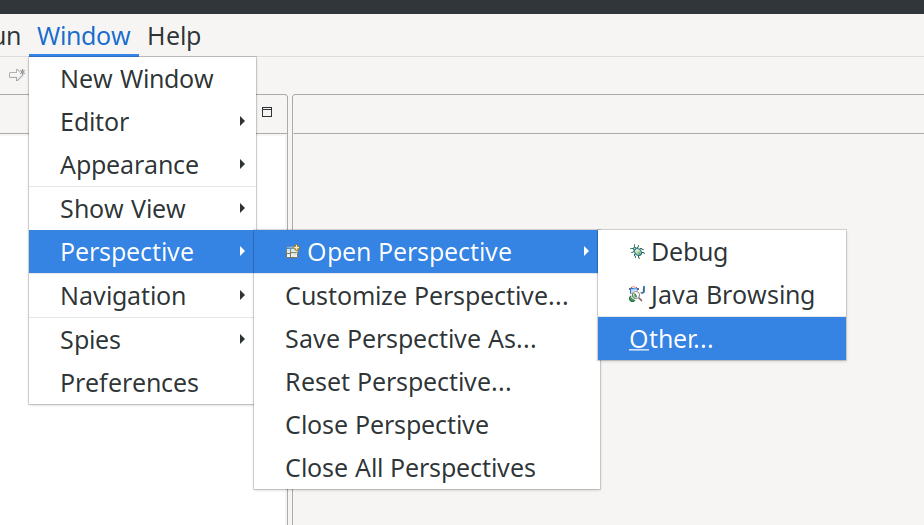924x525 pixels.
Task: Open the Spies submenu
Action: click(x=142, y=339)
